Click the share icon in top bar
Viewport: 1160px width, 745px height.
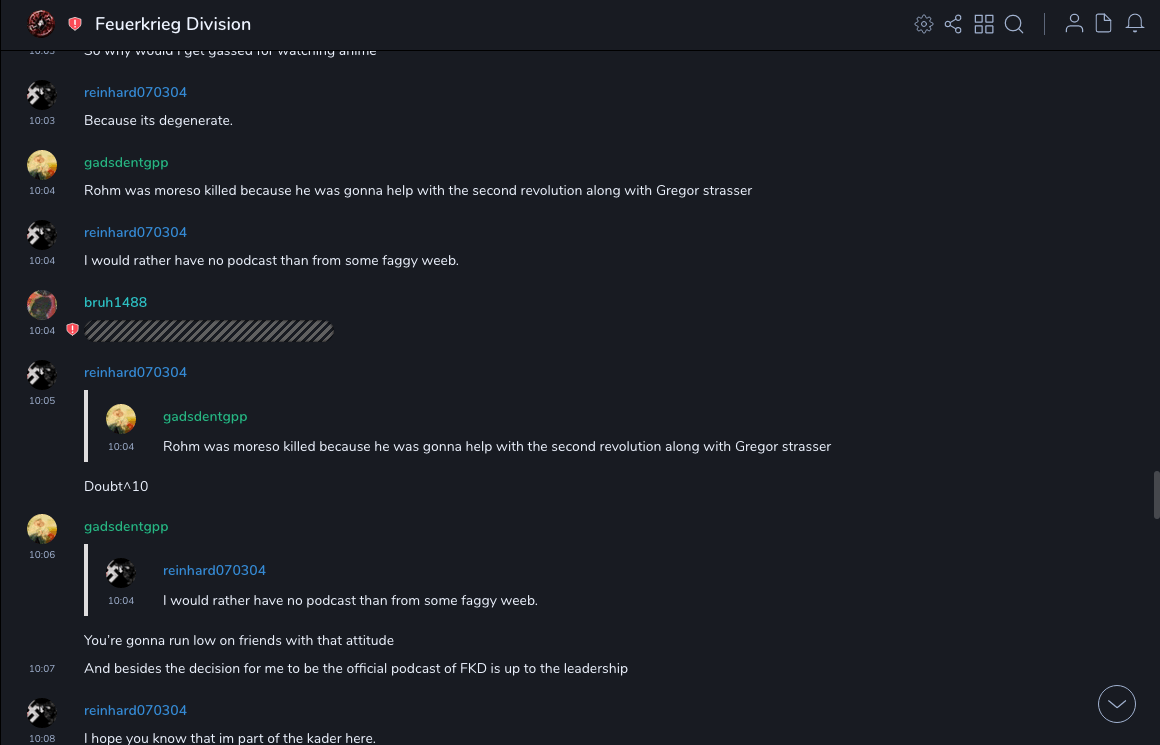953,24
